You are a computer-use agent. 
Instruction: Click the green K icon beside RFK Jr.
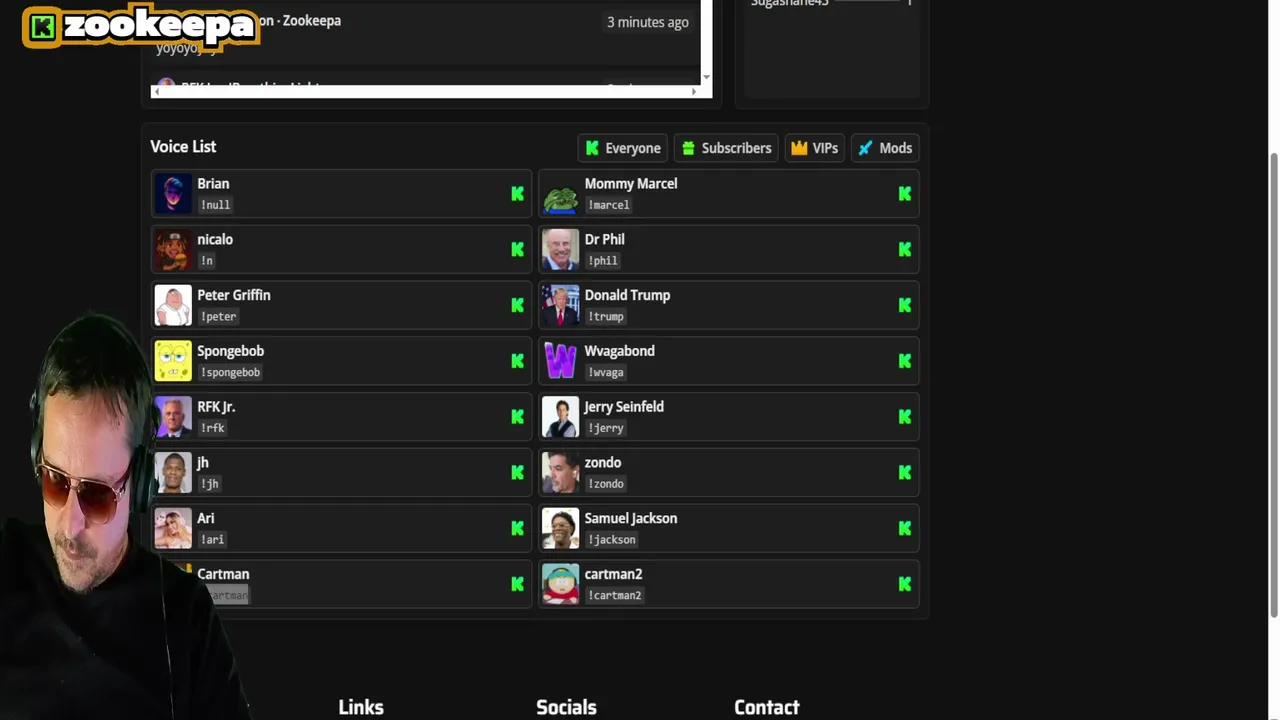517,417
